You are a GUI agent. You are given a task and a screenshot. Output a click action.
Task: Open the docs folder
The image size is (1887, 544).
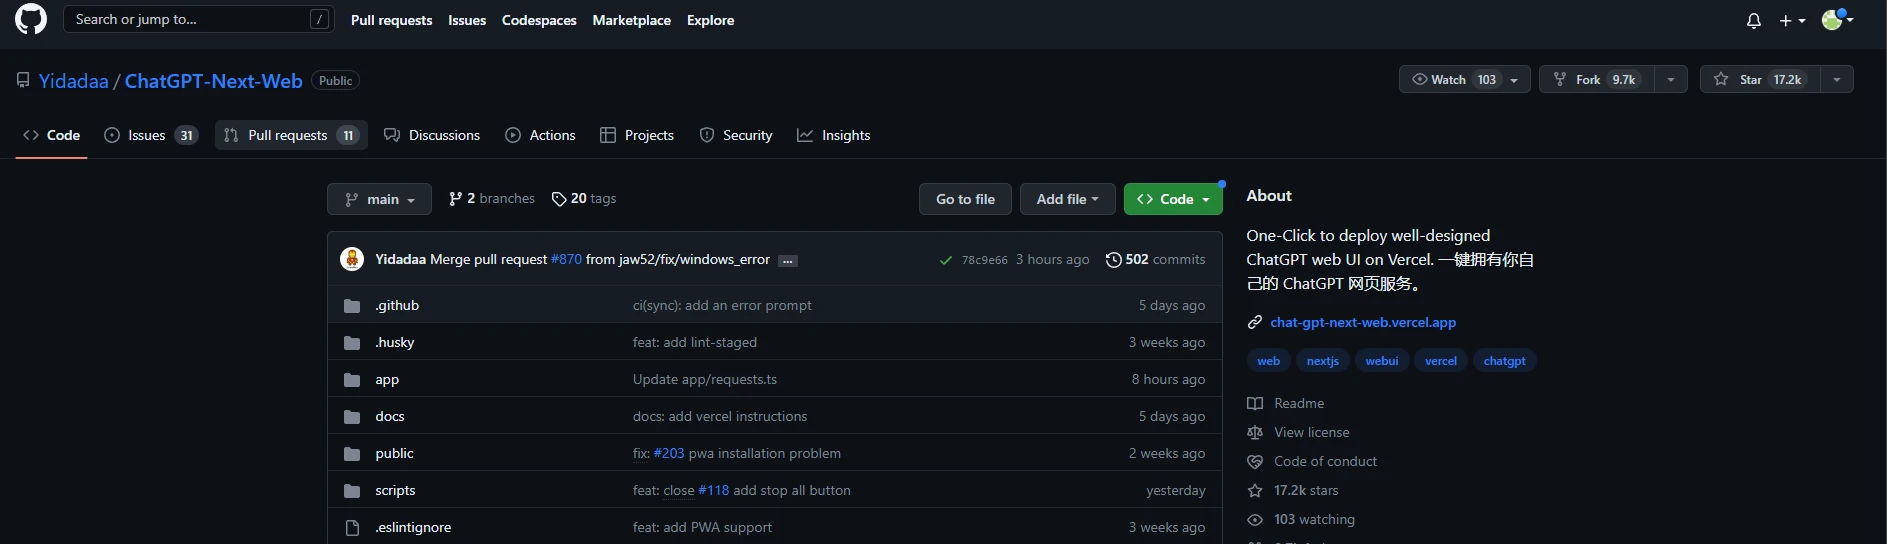(390, 416)
